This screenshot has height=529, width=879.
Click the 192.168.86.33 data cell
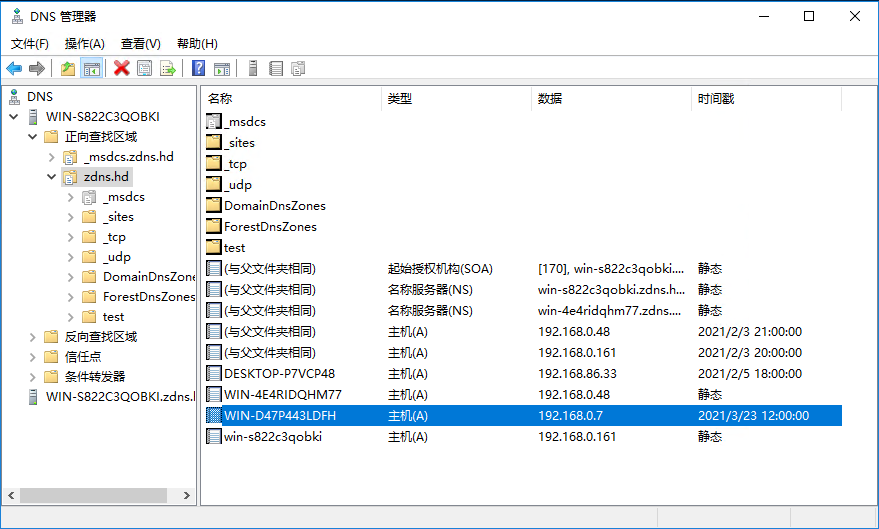coord(577,374)
